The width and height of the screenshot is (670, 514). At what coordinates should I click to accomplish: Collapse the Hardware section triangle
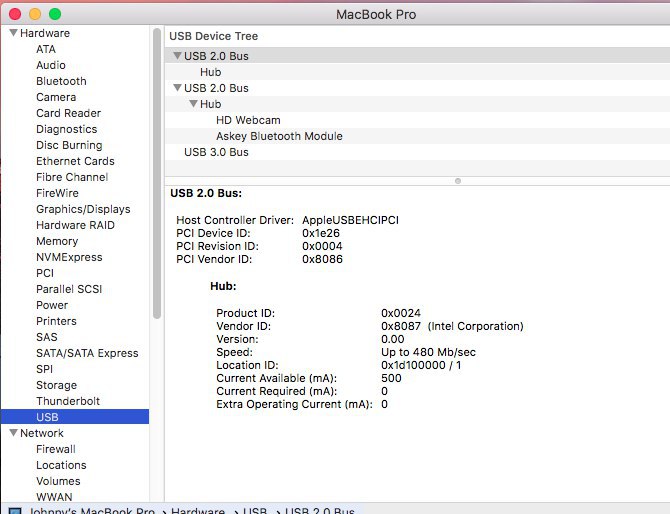14,33
